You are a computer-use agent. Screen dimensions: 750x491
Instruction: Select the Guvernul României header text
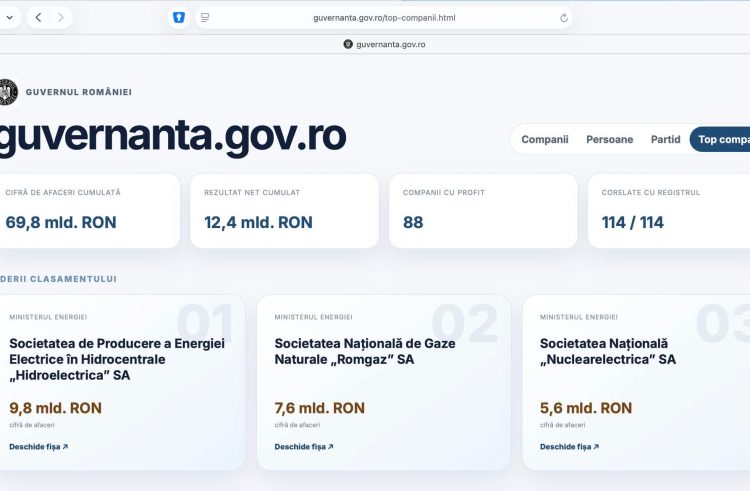click(79, 92)
